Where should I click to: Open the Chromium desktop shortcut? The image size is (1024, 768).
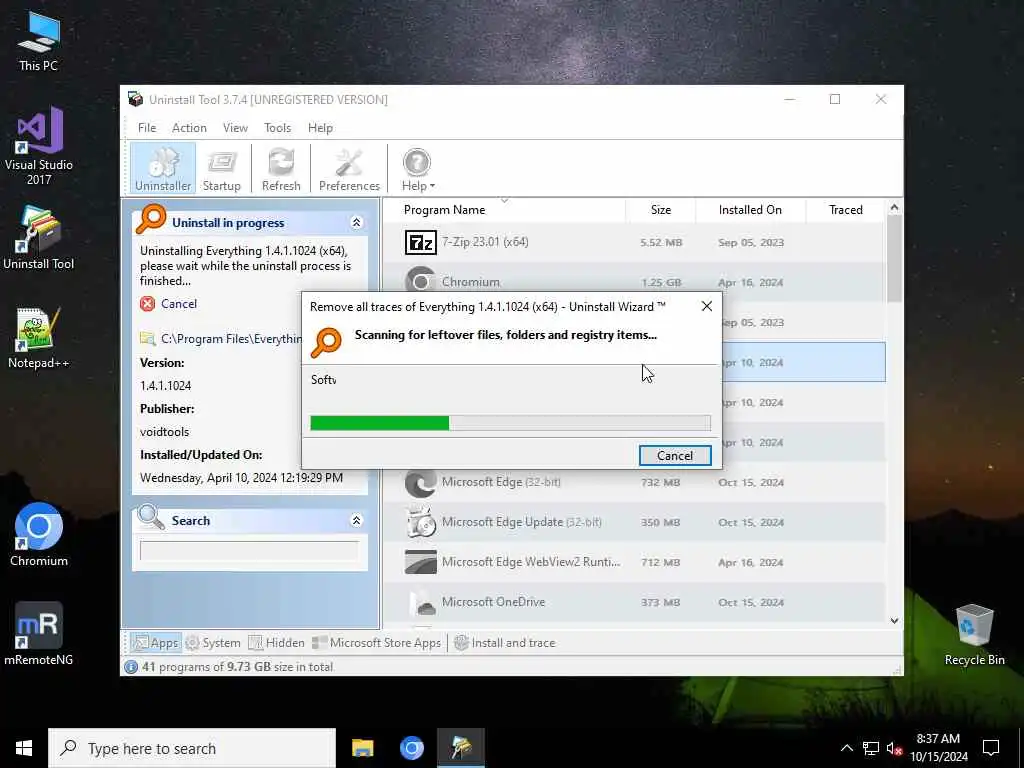click(x=38, y=534)
